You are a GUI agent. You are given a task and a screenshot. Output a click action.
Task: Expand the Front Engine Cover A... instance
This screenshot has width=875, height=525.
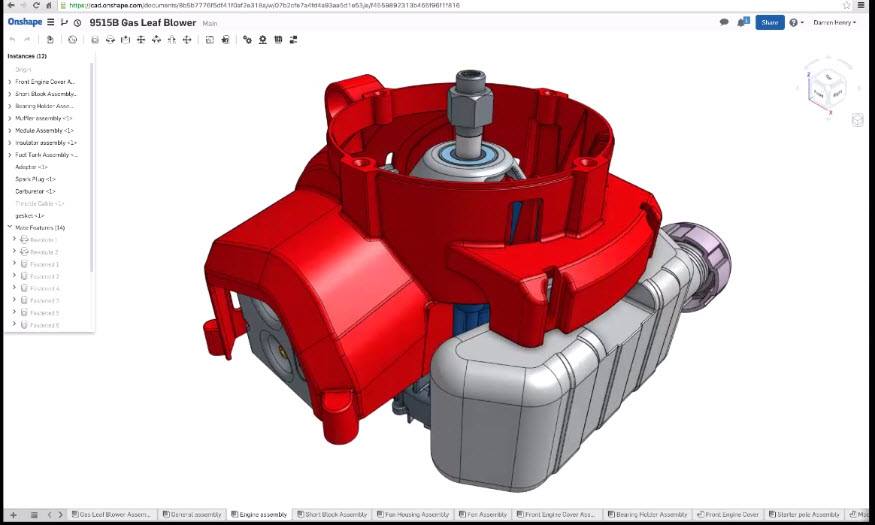pyautogui.click(x=9, y=82)
